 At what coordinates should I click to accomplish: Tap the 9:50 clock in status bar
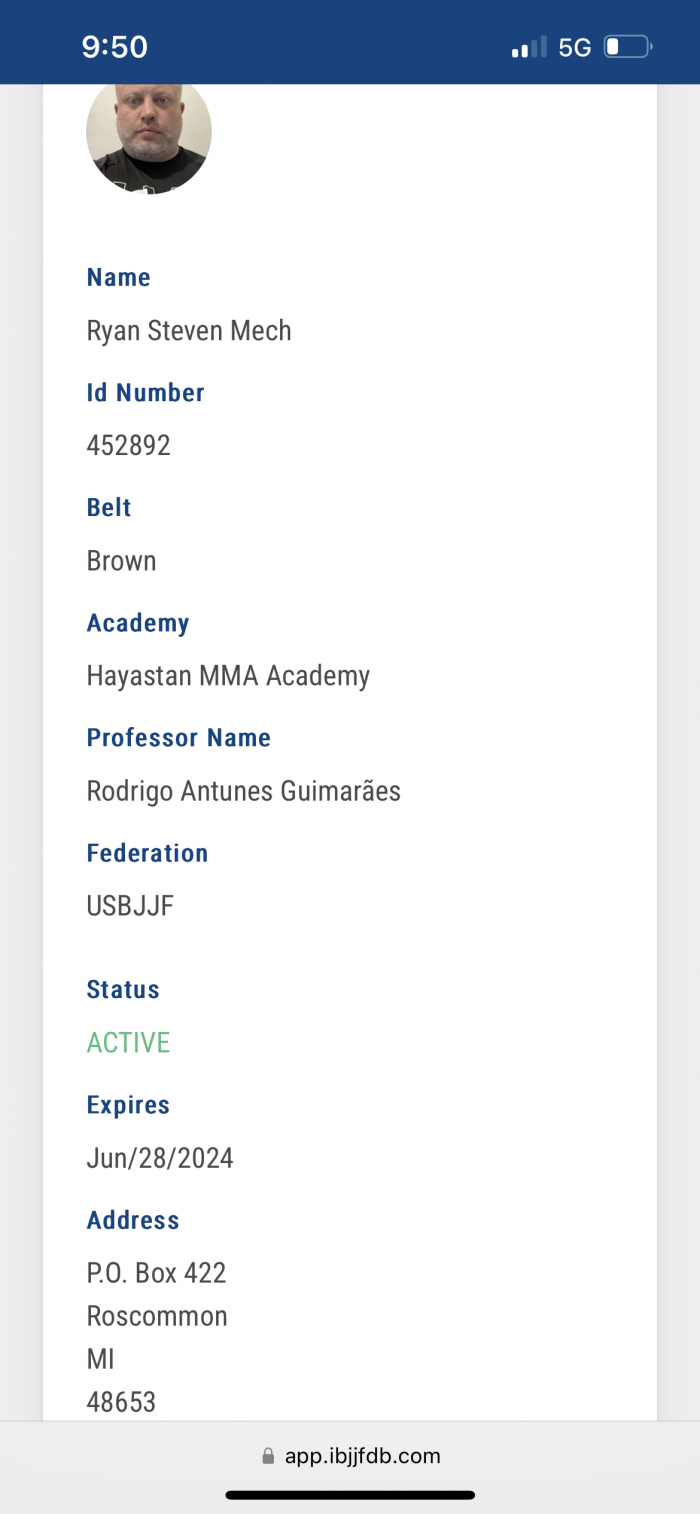(x=114, y=47)
